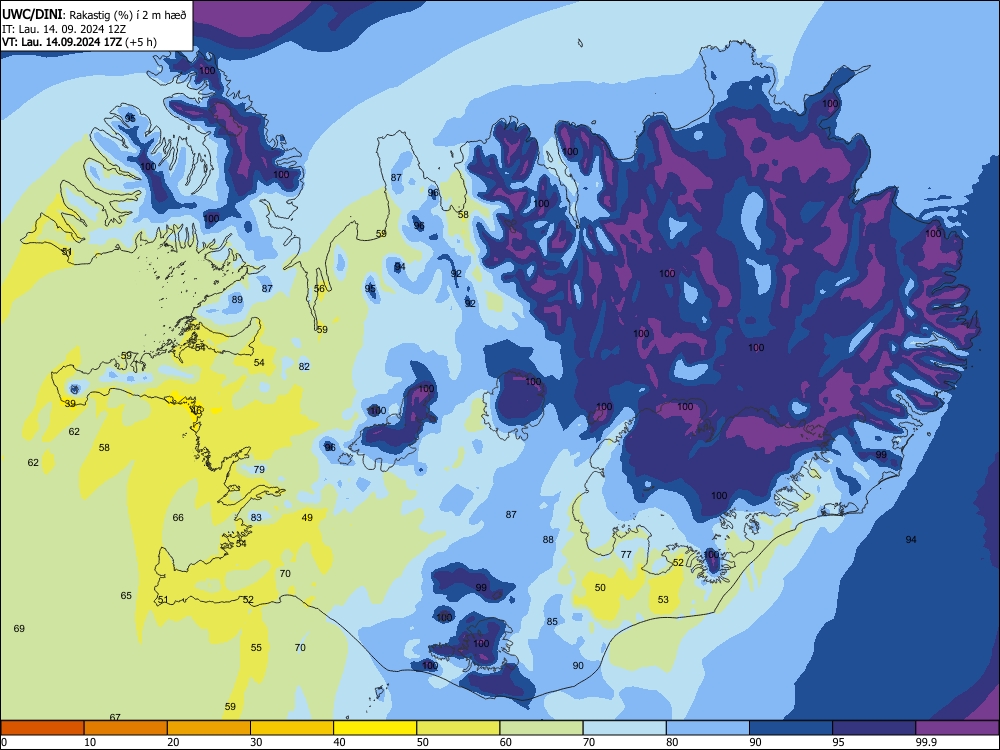Screen dimensions: 1000x750
Task: Click the purple above-99.9 legend swatch
Action: click(957, 728)
